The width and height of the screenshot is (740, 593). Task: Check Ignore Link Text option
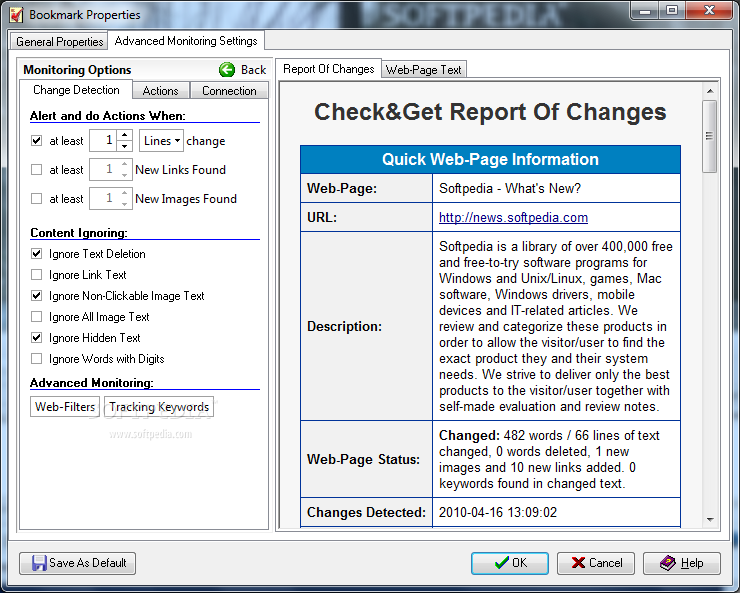(x=36, y=275)
